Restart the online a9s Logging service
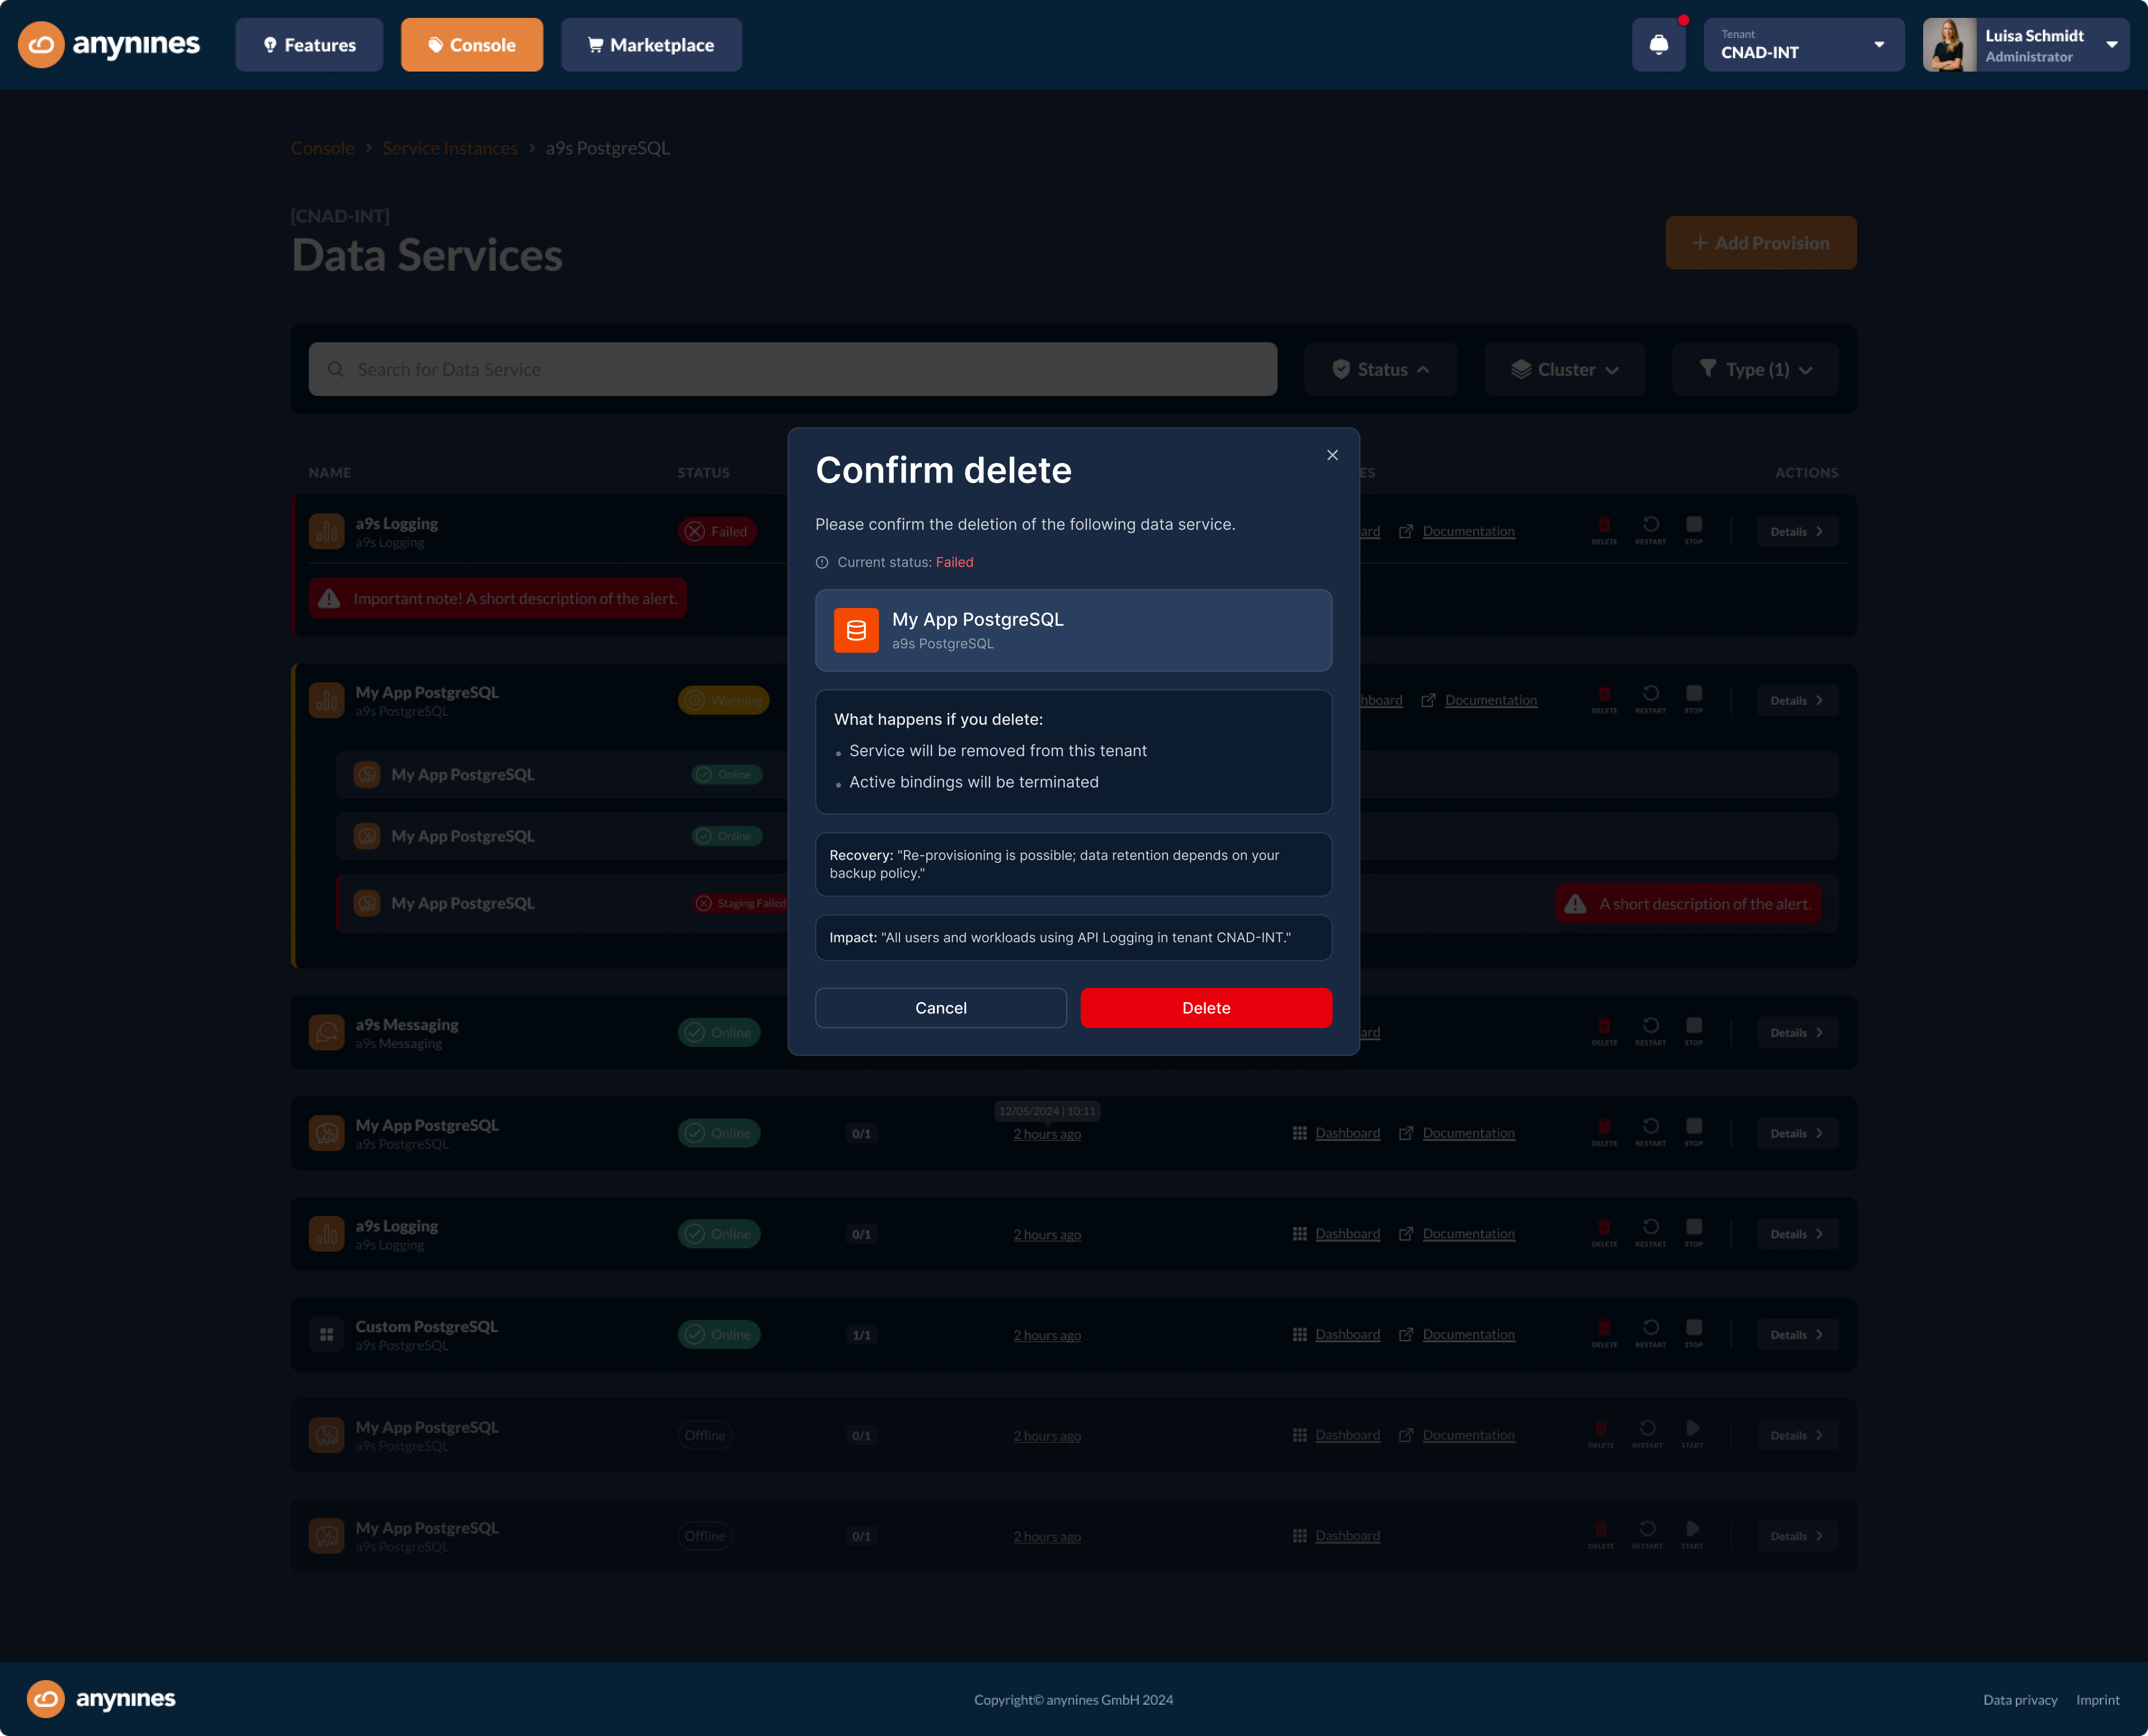Image resolution: width=2148 pixels, height=1736 pixels. 1651,1231
